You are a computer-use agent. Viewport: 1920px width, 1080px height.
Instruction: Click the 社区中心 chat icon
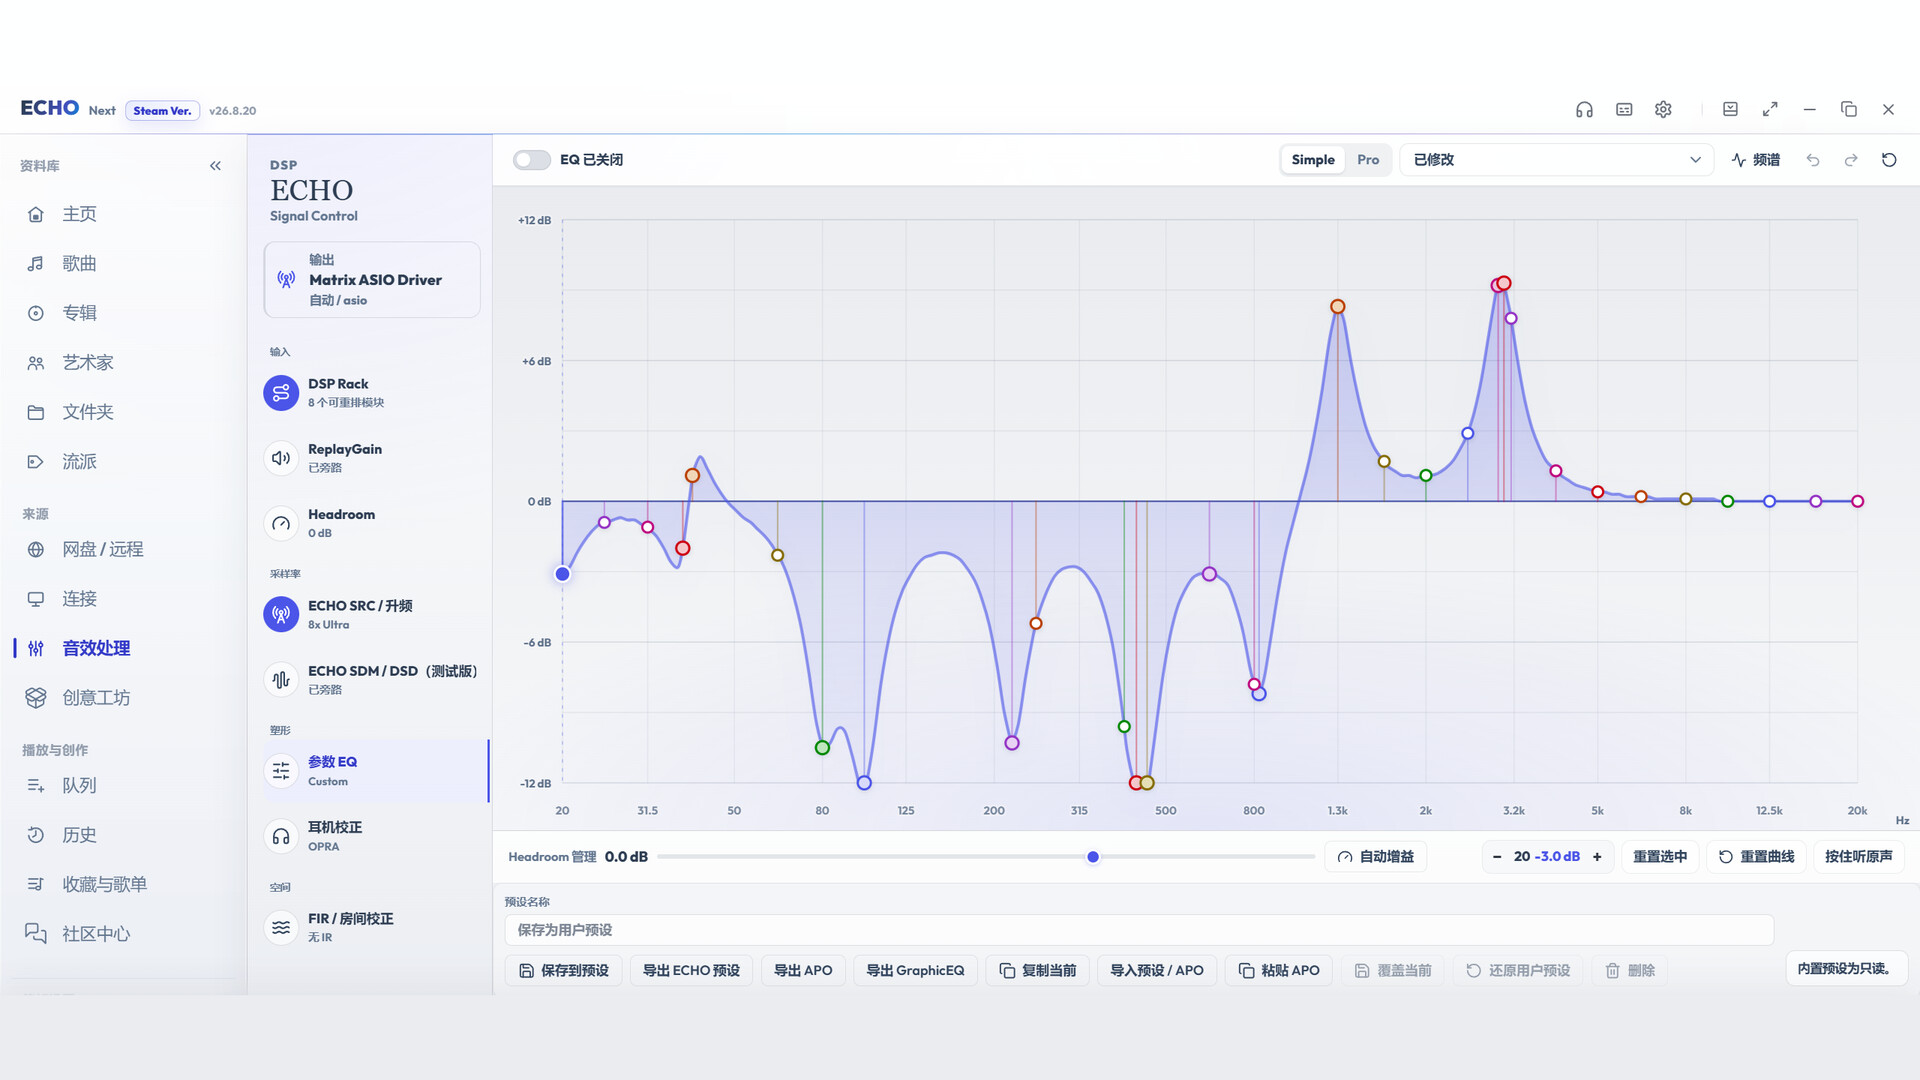point(36,934)
